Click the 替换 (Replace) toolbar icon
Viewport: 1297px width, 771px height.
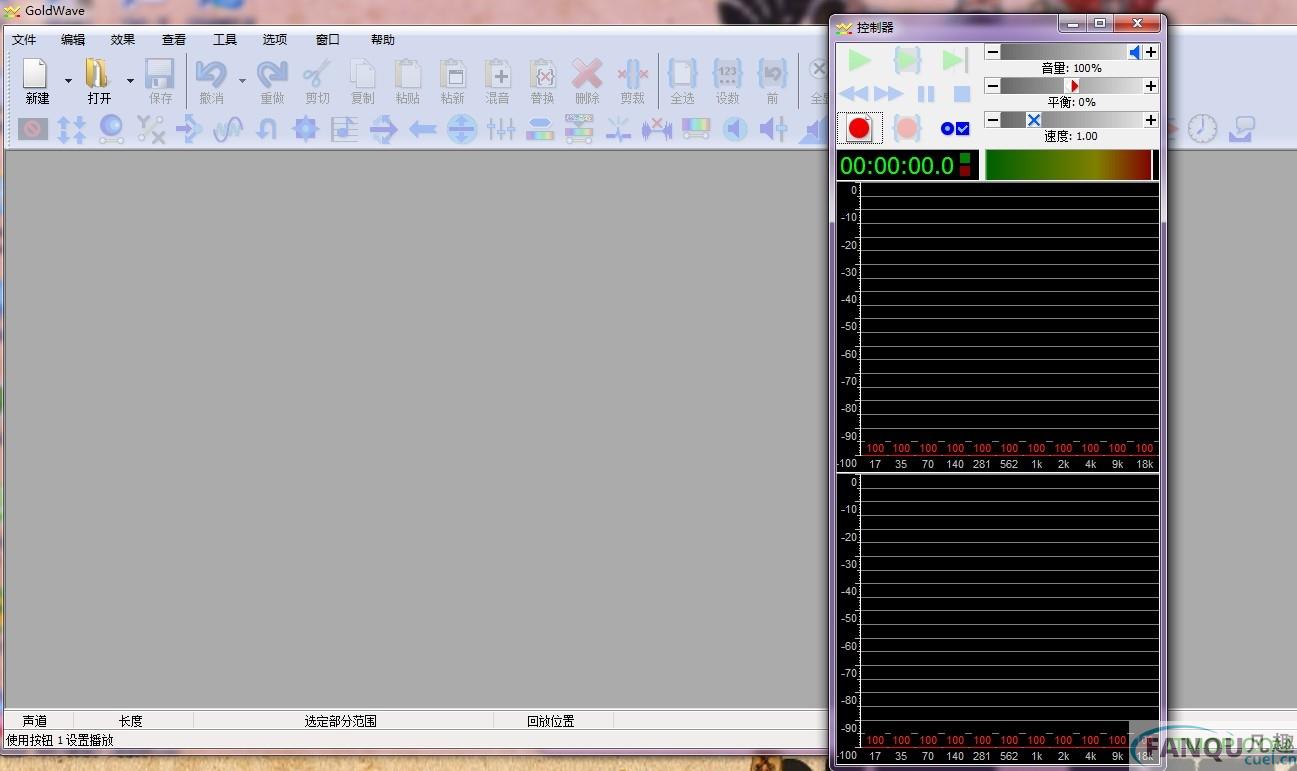[x=542, y=80]
